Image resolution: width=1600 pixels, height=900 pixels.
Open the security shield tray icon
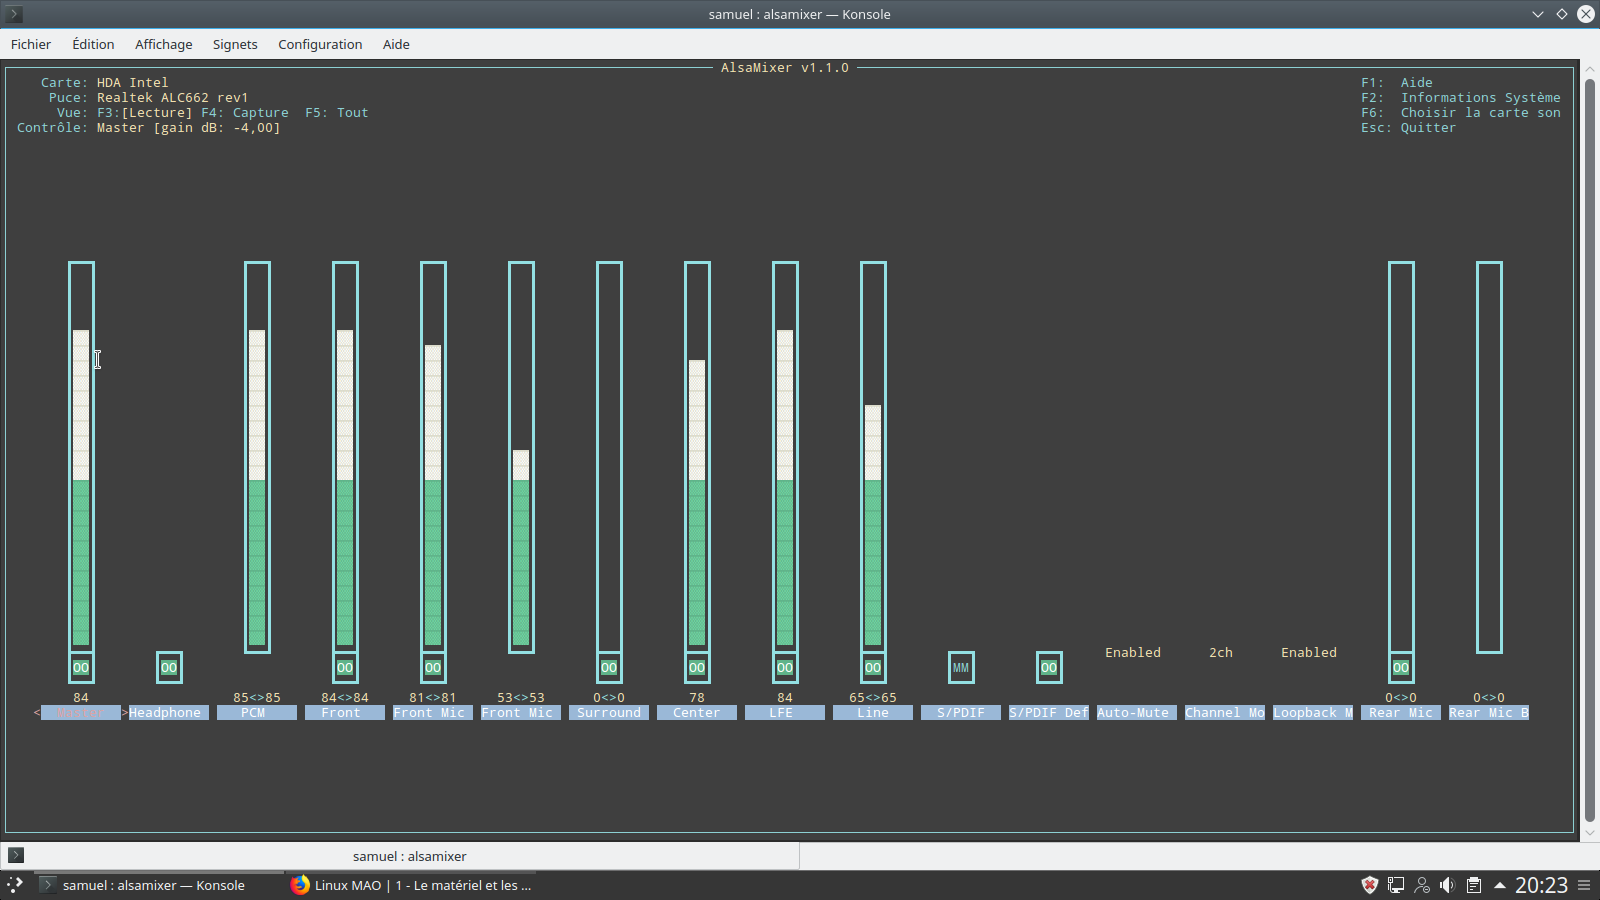tap(1370, 885)
